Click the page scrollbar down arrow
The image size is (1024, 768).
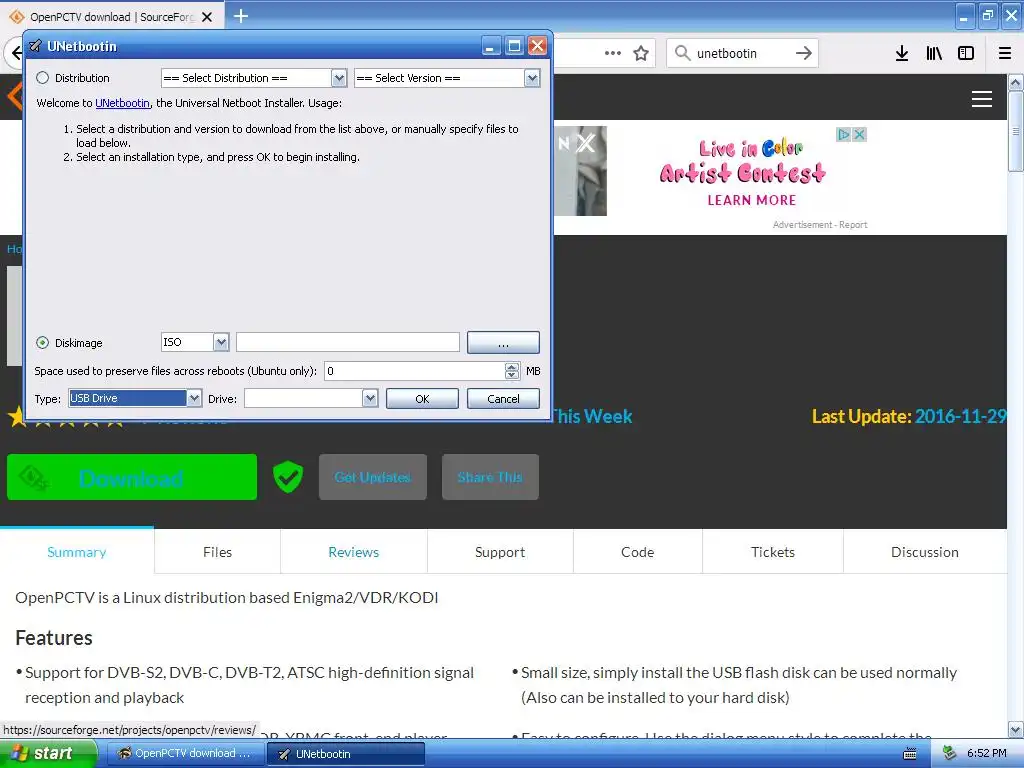coord(1016,729)
